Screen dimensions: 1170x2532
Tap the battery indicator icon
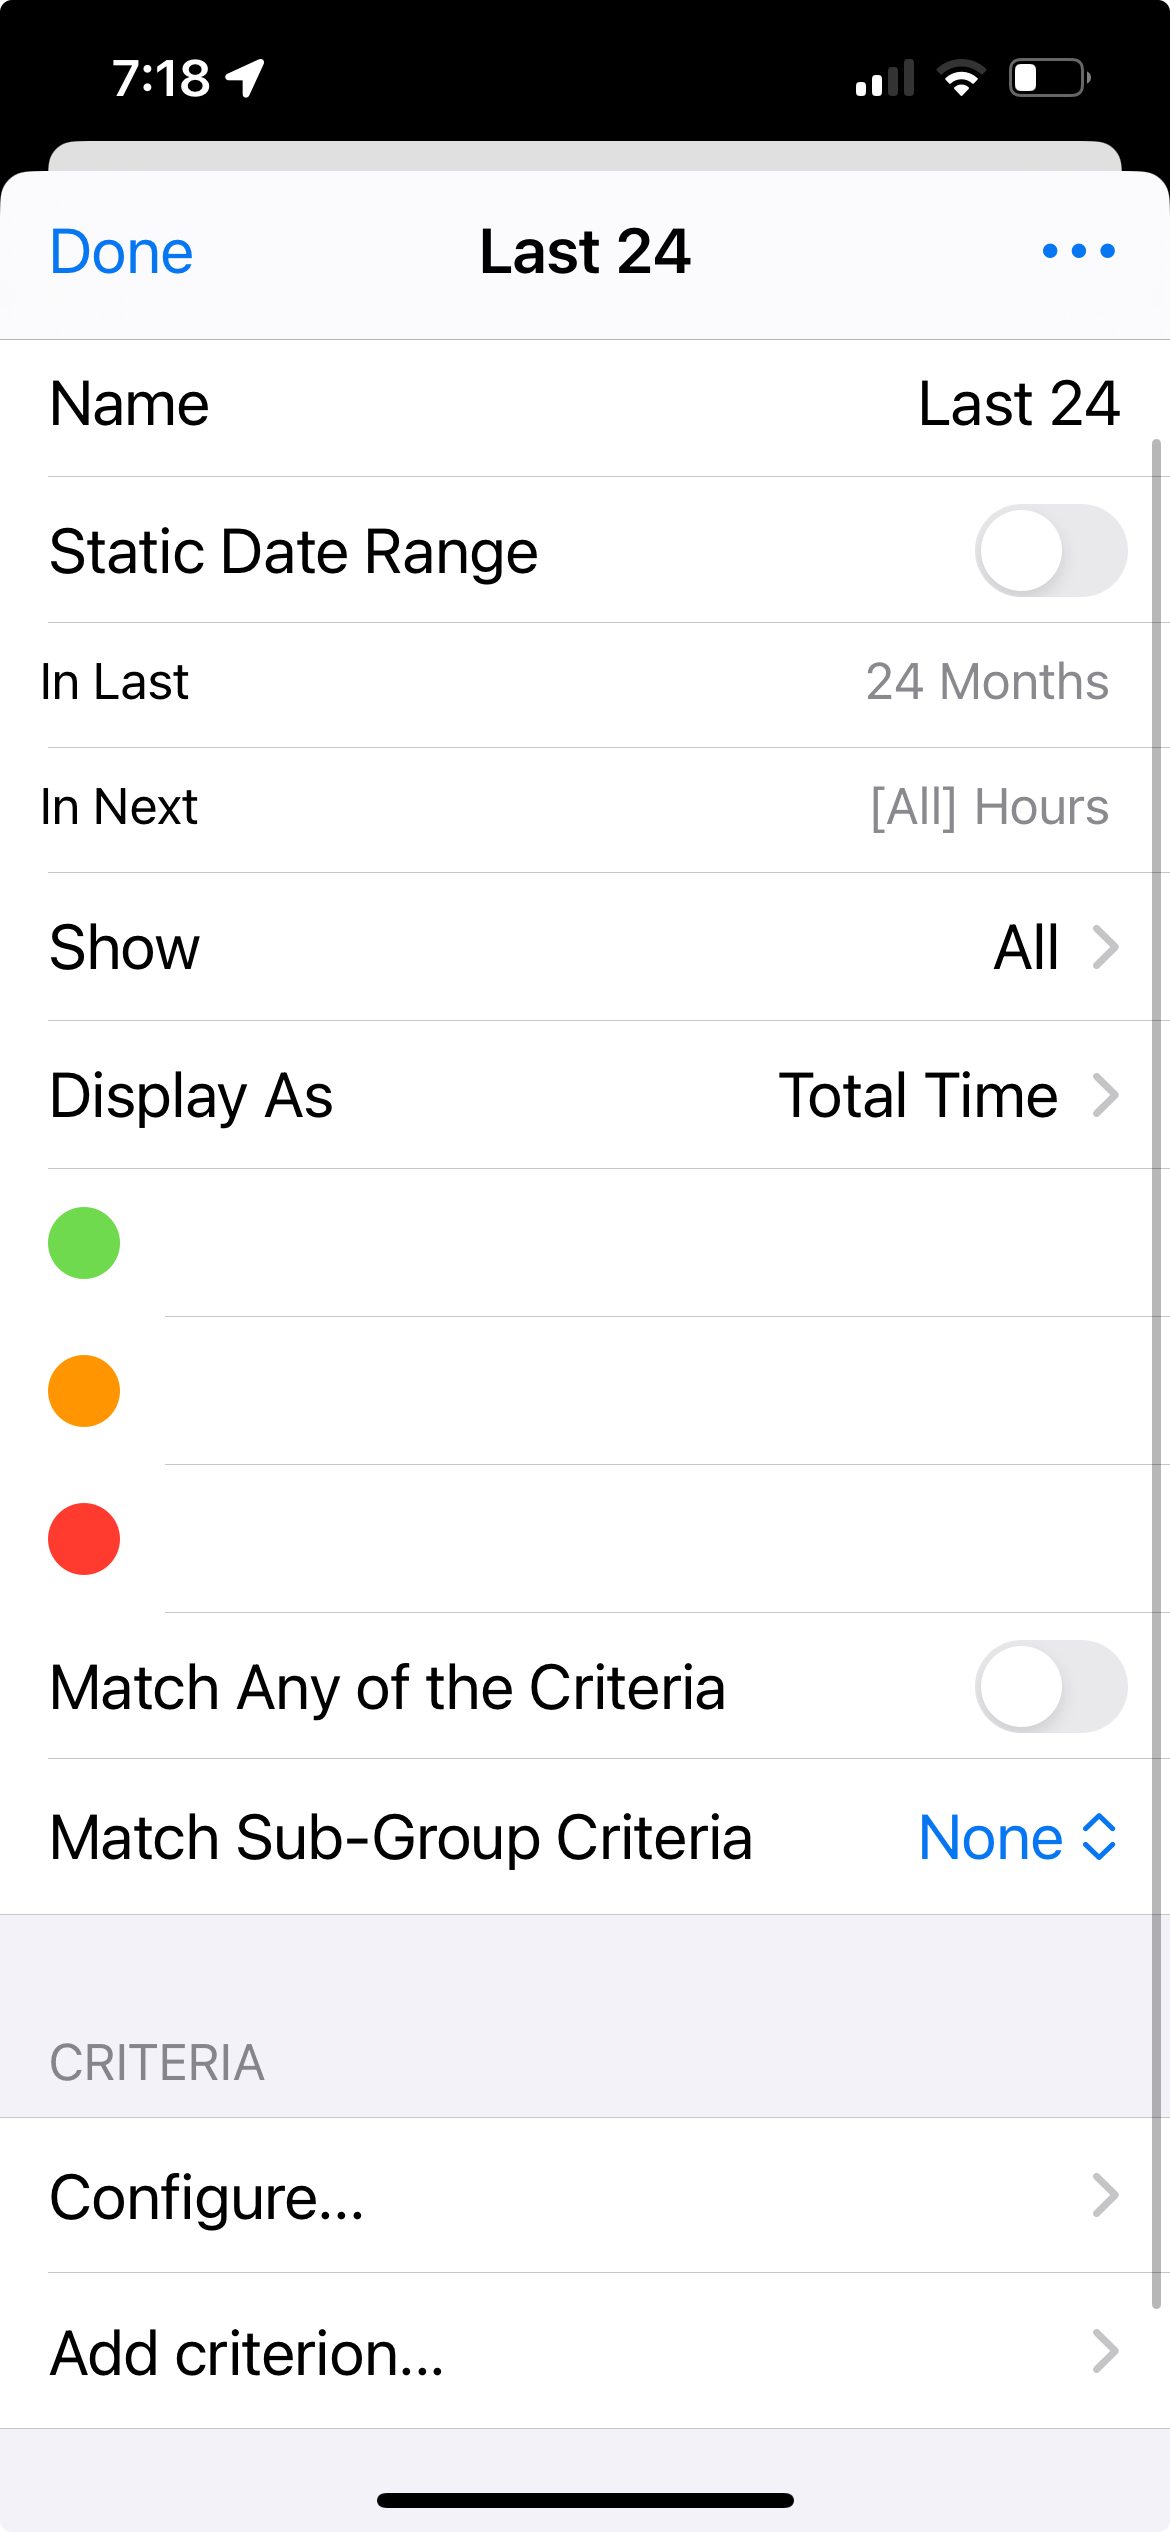1050,78
